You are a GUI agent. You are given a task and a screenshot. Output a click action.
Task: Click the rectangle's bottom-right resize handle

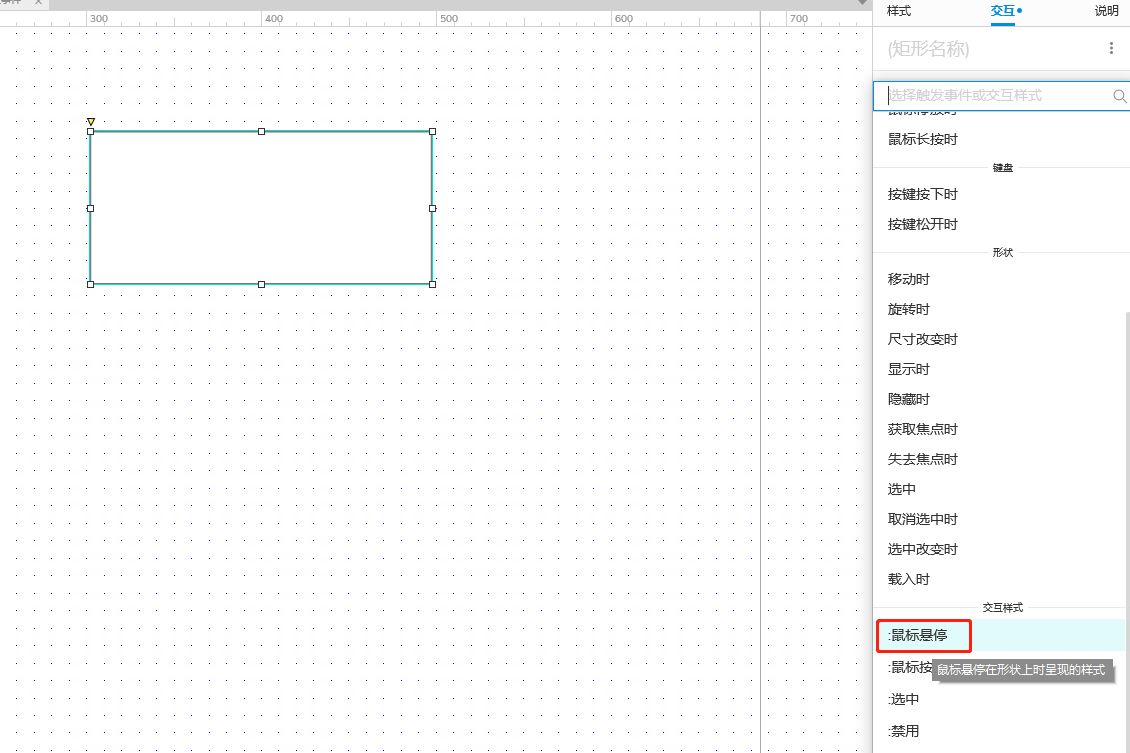[x=432, y=284]
